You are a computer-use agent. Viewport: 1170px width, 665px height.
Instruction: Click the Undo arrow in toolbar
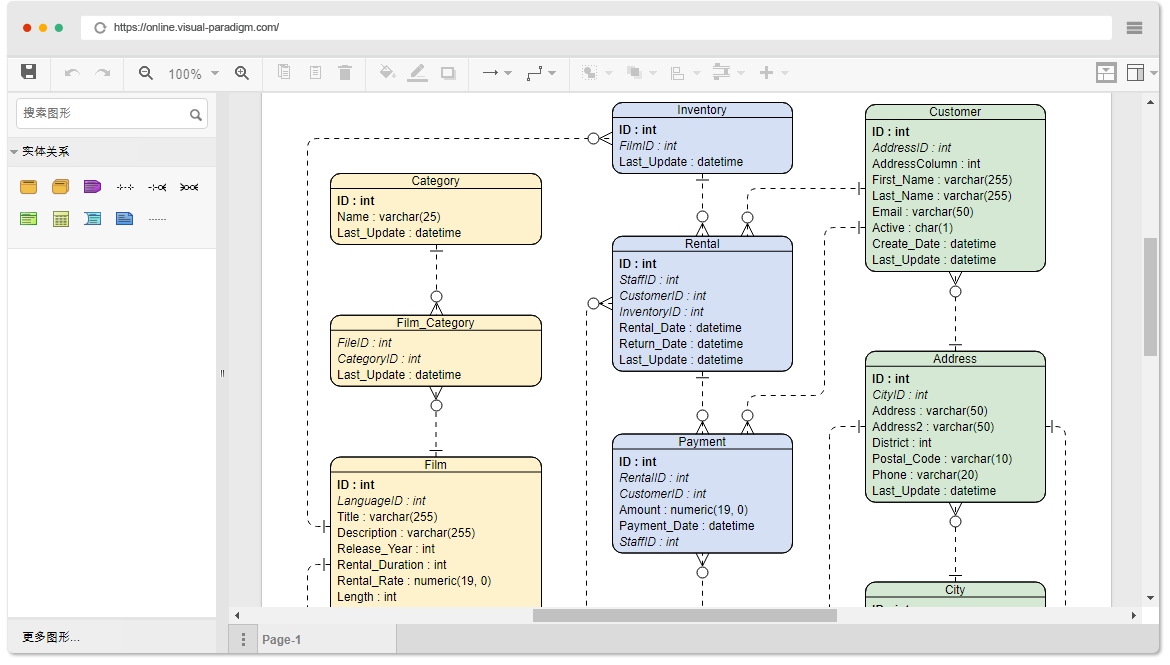71,73
